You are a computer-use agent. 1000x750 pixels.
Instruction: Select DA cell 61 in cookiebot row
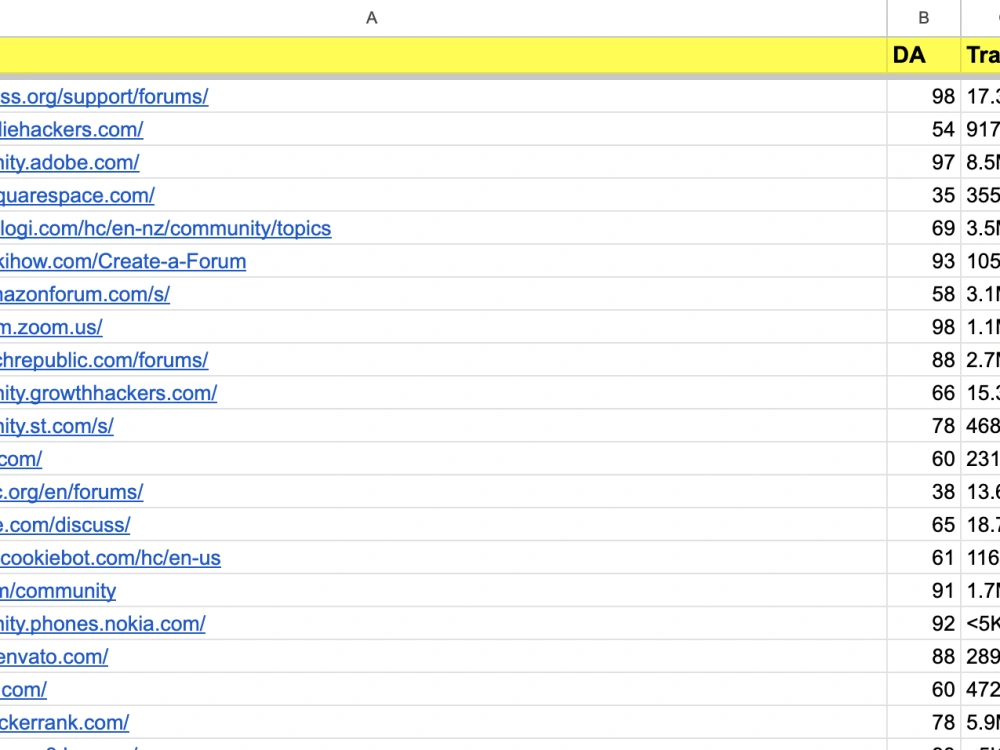[923, 558]
